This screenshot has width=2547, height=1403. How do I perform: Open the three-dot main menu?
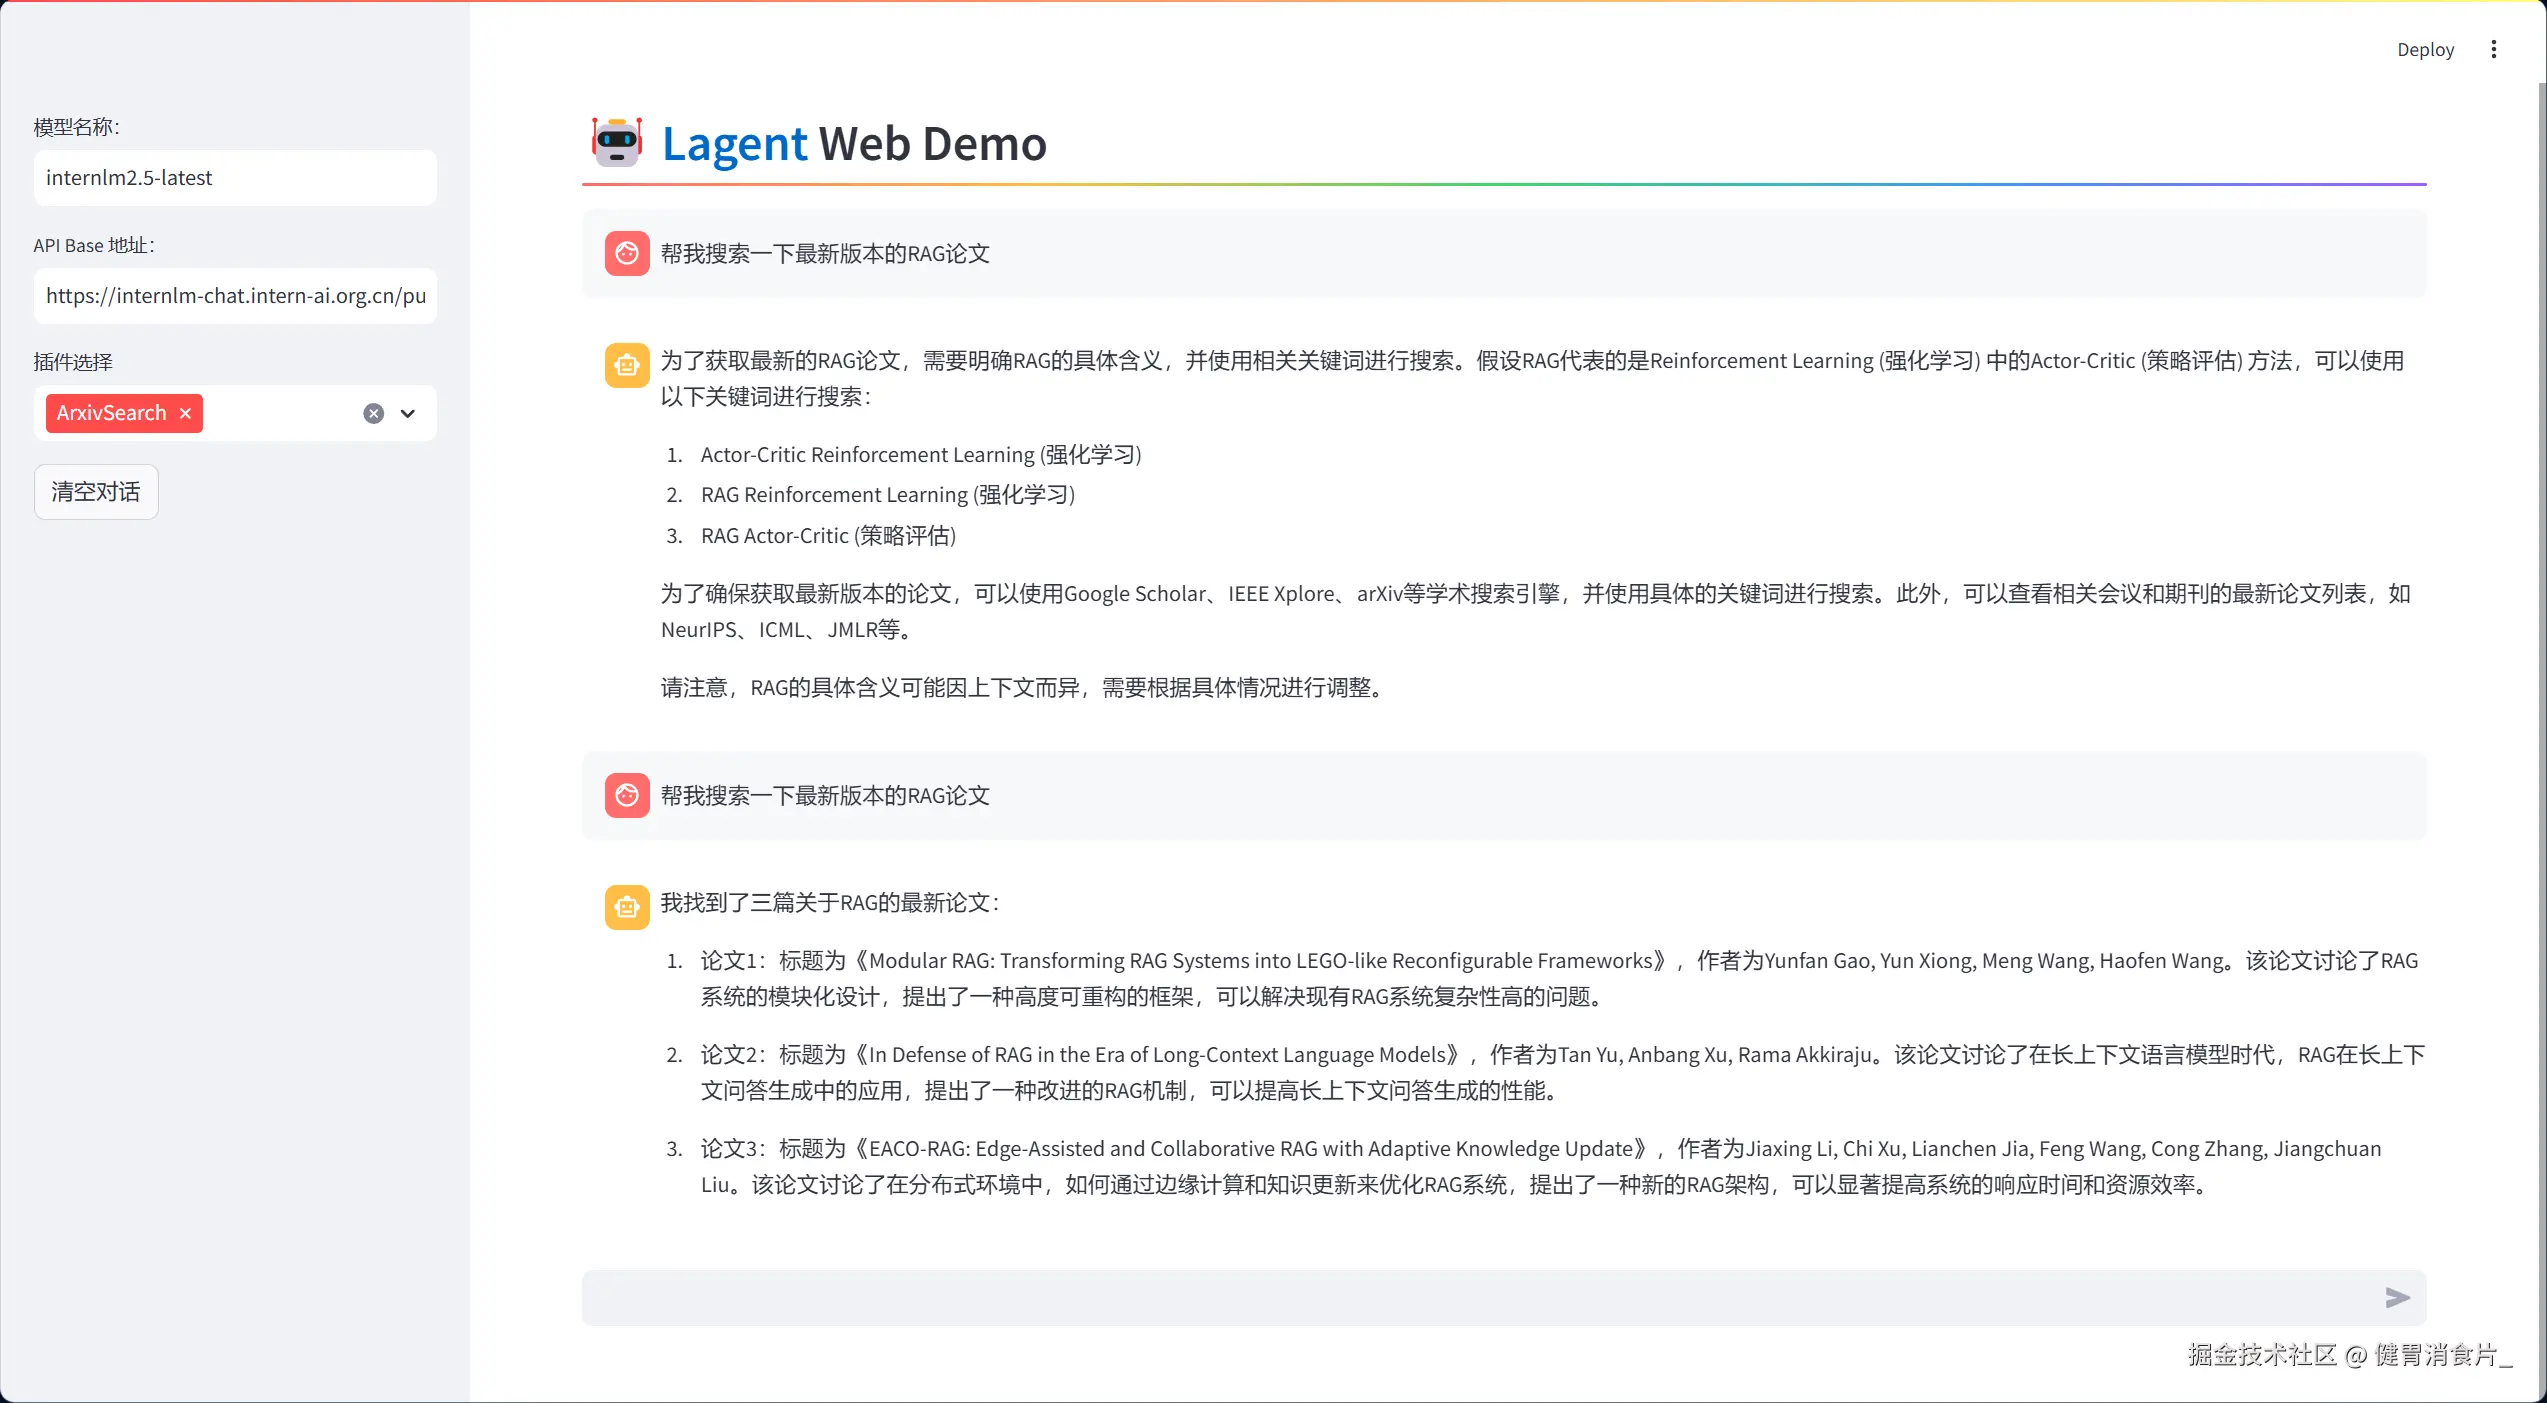tap(2493, 50)
